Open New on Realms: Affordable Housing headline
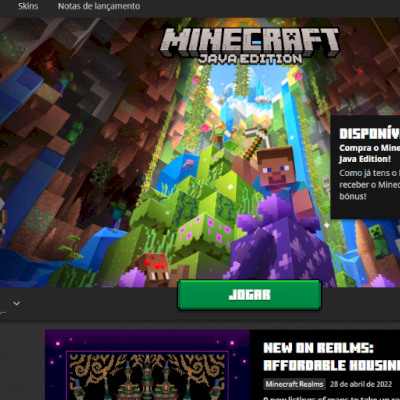400x400 pixels. click(332, 357)
